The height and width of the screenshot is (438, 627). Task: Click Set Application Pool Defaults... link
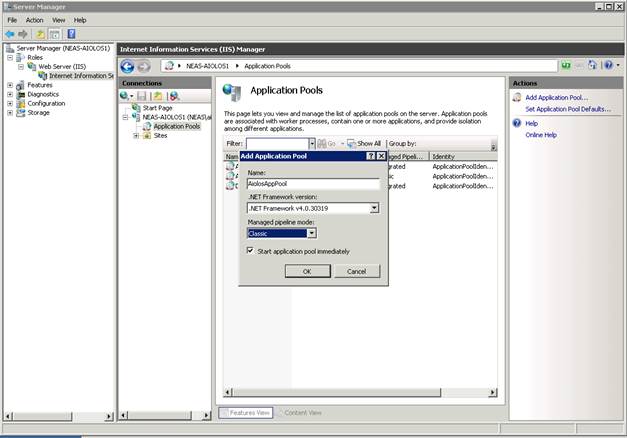click(568, 109)
